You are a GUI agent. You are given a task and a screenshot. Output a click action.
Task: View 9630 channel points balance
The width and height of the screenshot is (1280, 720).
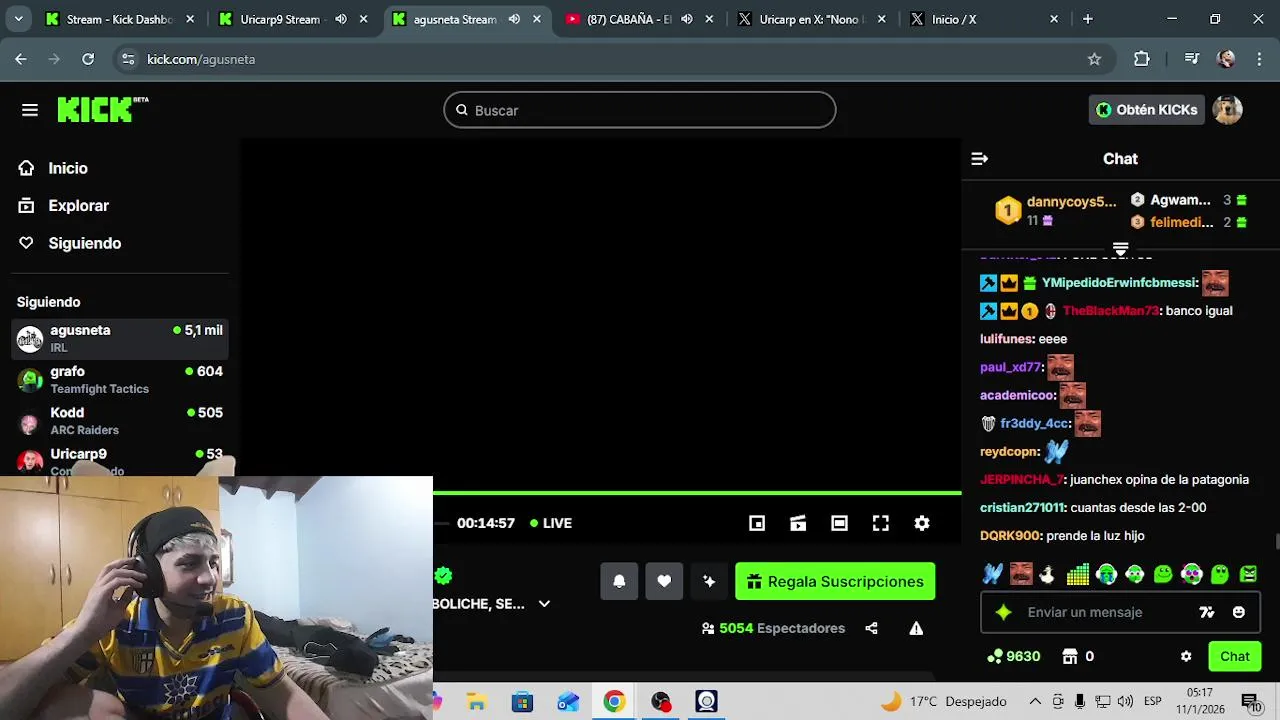pos(1014,656)
